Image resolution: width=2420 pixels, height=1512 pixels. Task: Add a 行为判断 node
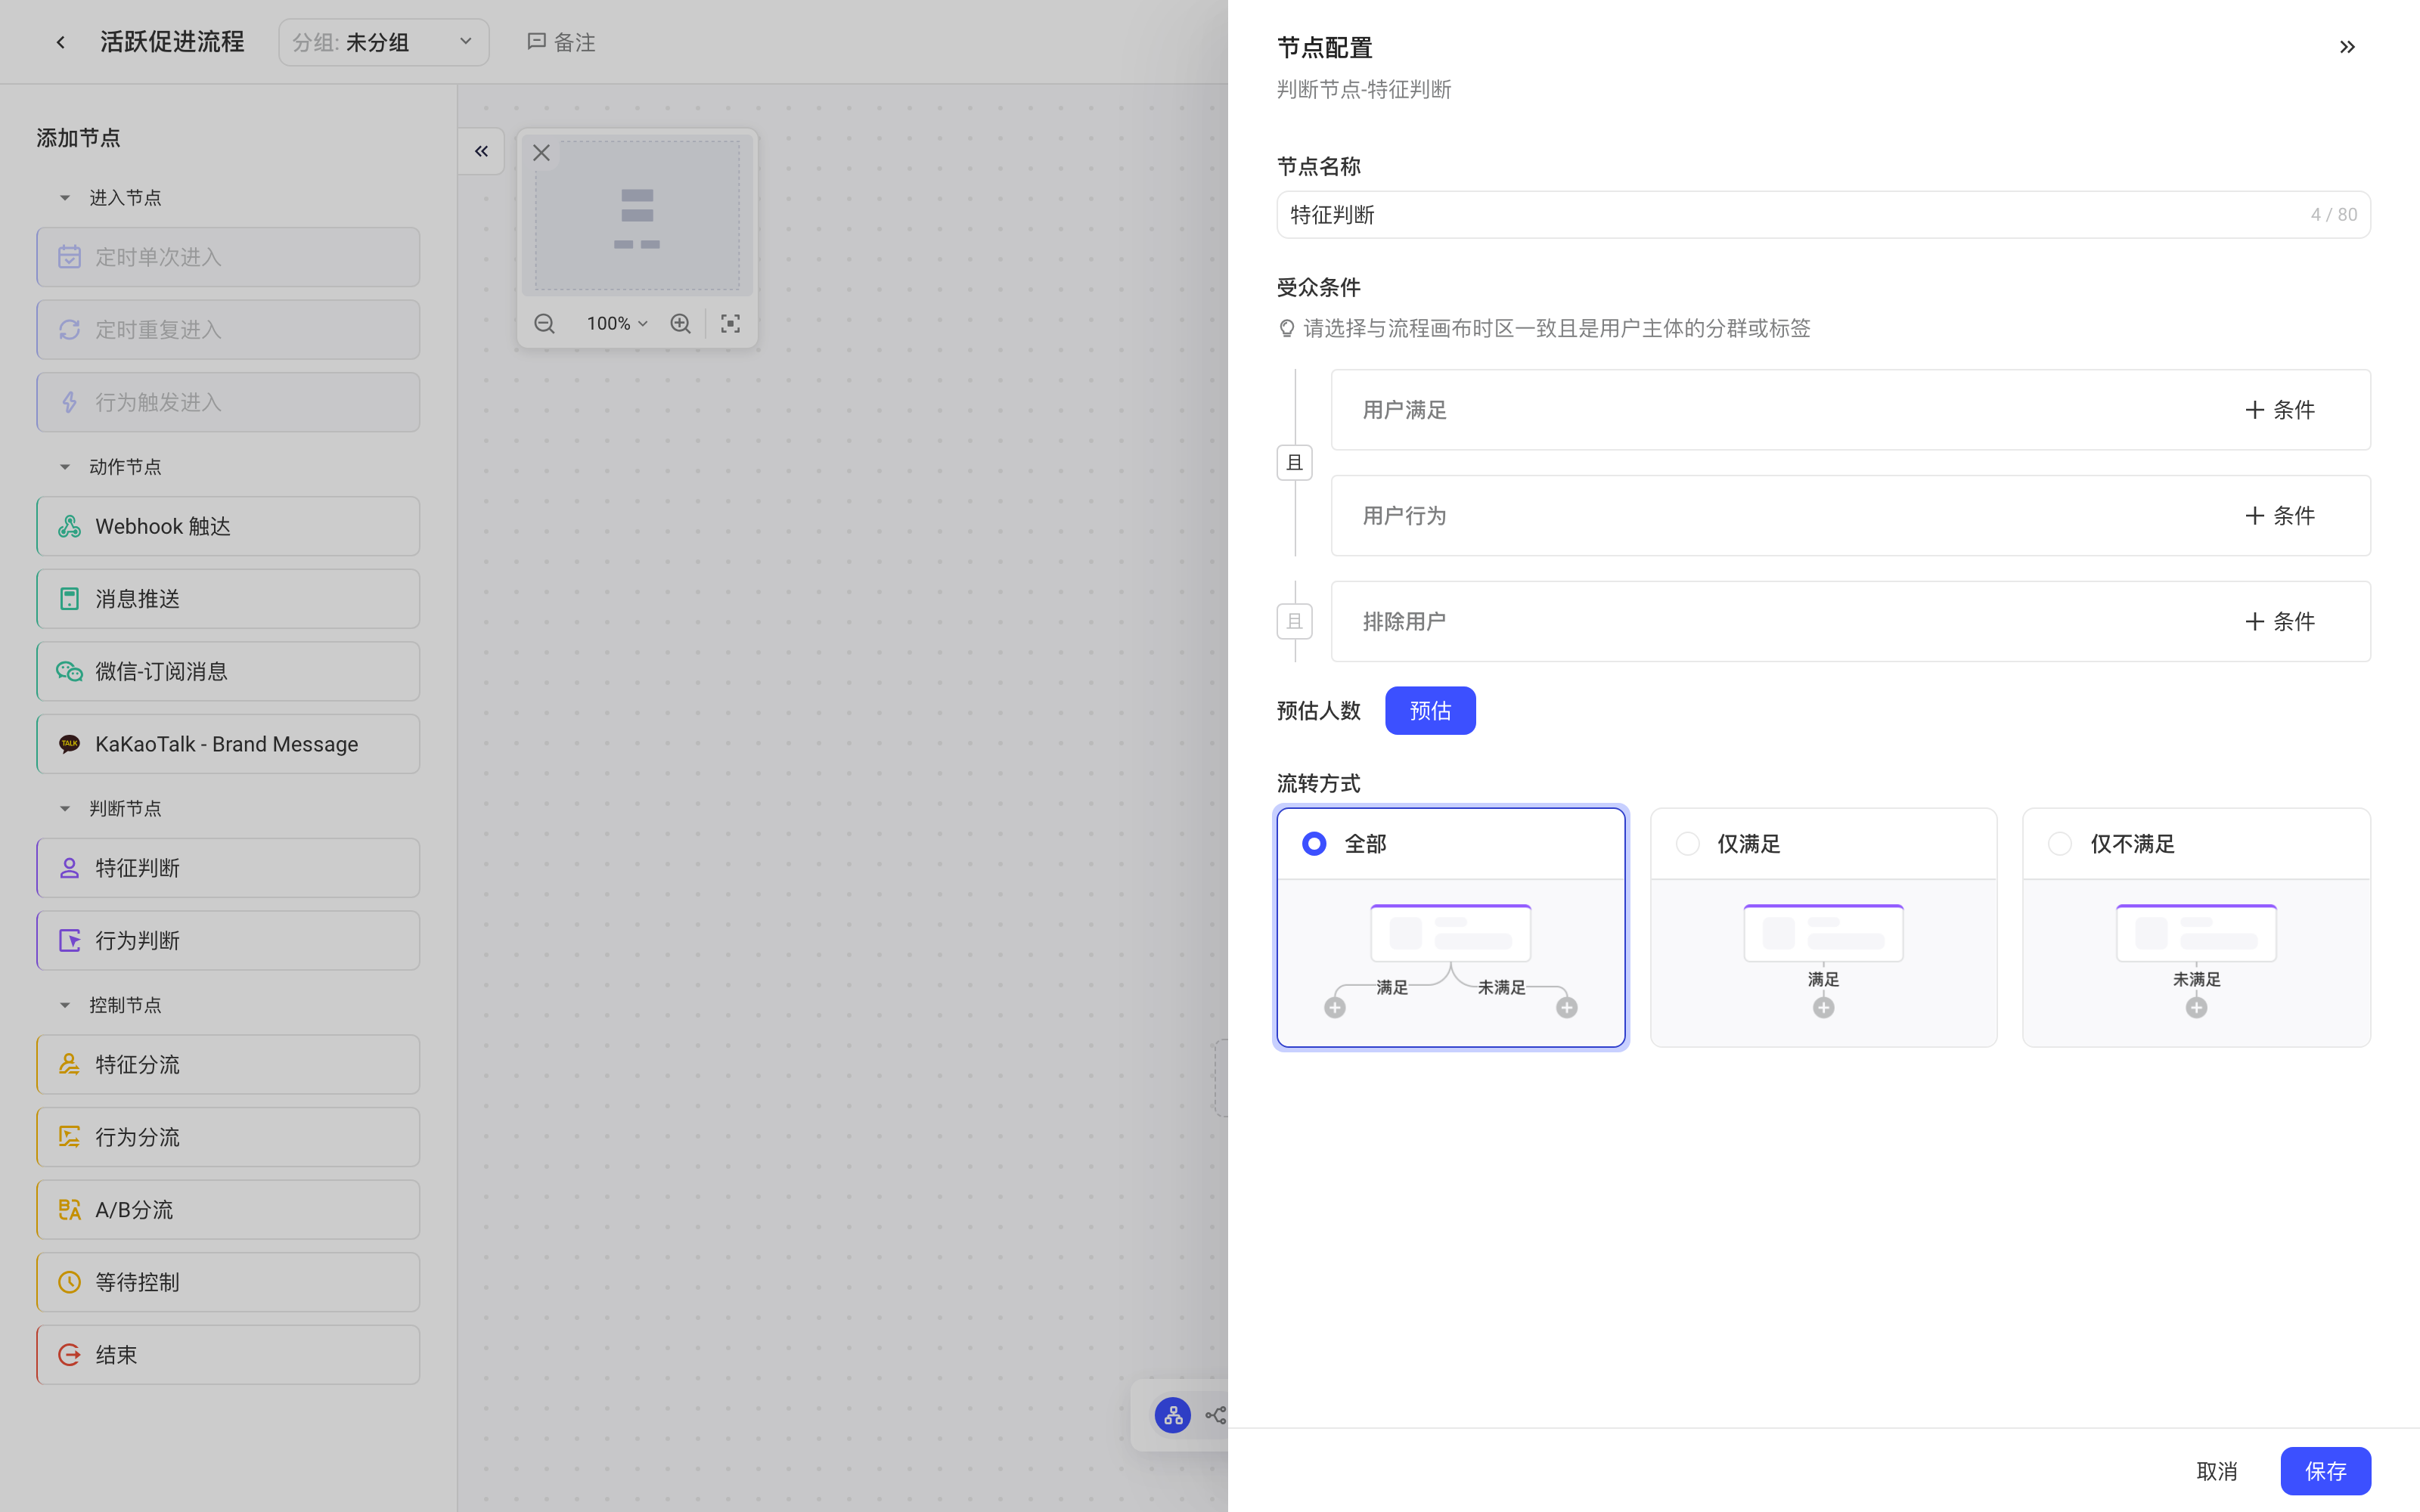click(x=228, y=940)
